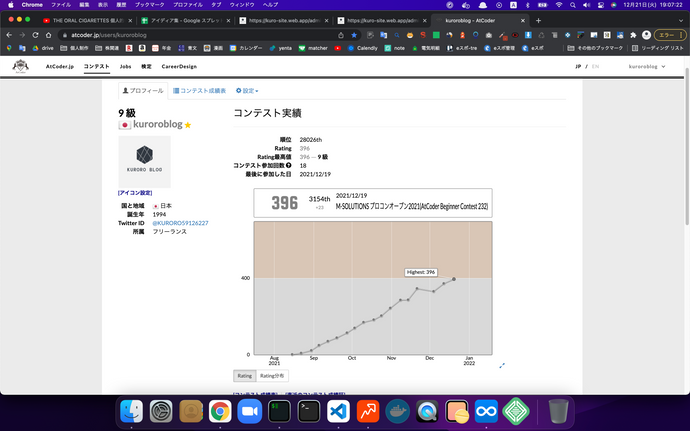Image resolution: width=690 pixels, height=431 pixels.
Task: Open the Google Maps bookmark icon
Action: [x=9, y=48]
